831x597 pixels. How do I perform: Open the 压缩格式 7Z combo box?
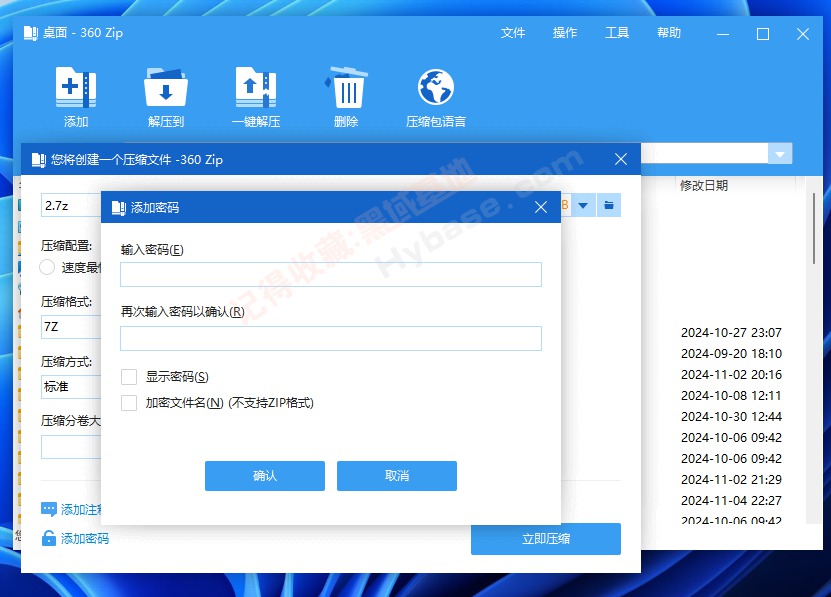(71, 327)
